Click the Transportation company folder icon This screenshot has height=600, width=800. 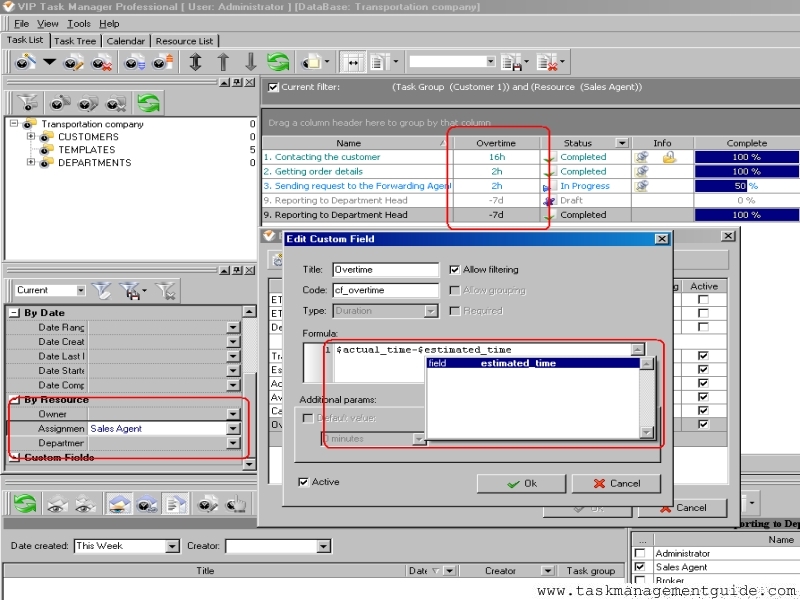coord(30,123)
